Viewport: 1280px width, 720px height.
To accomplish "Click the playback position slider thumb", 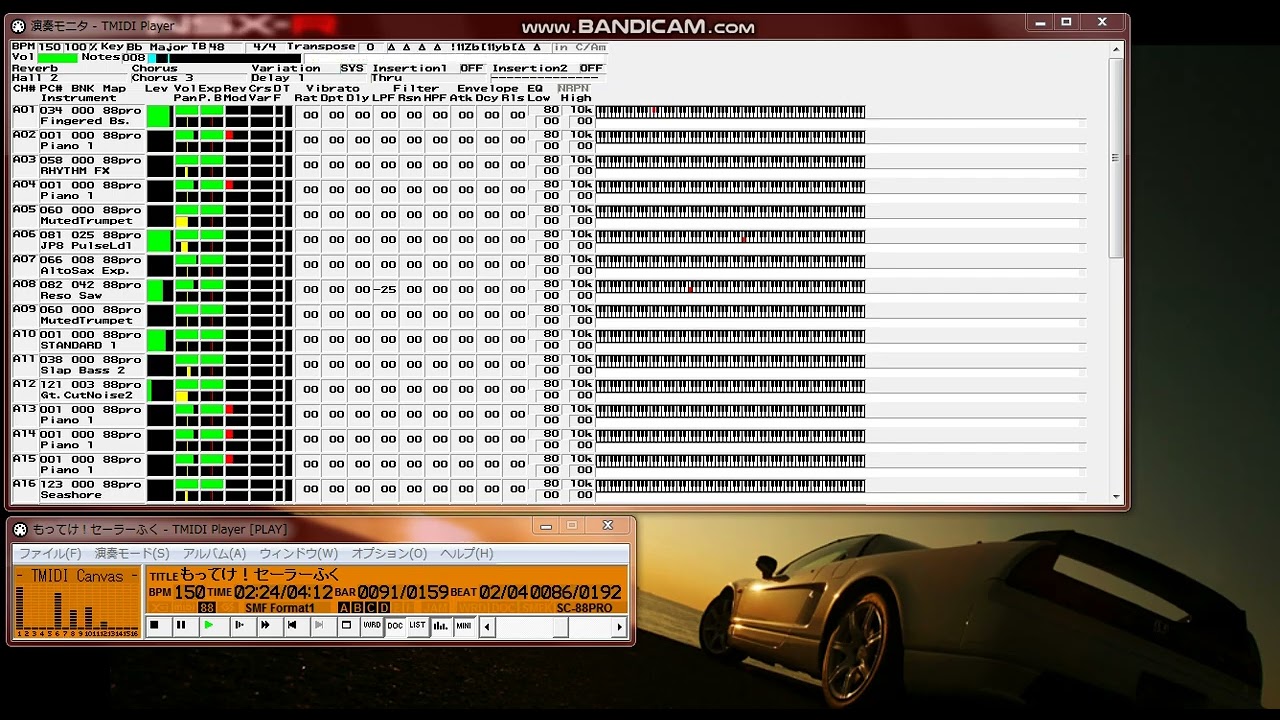I will pos(561,627).
